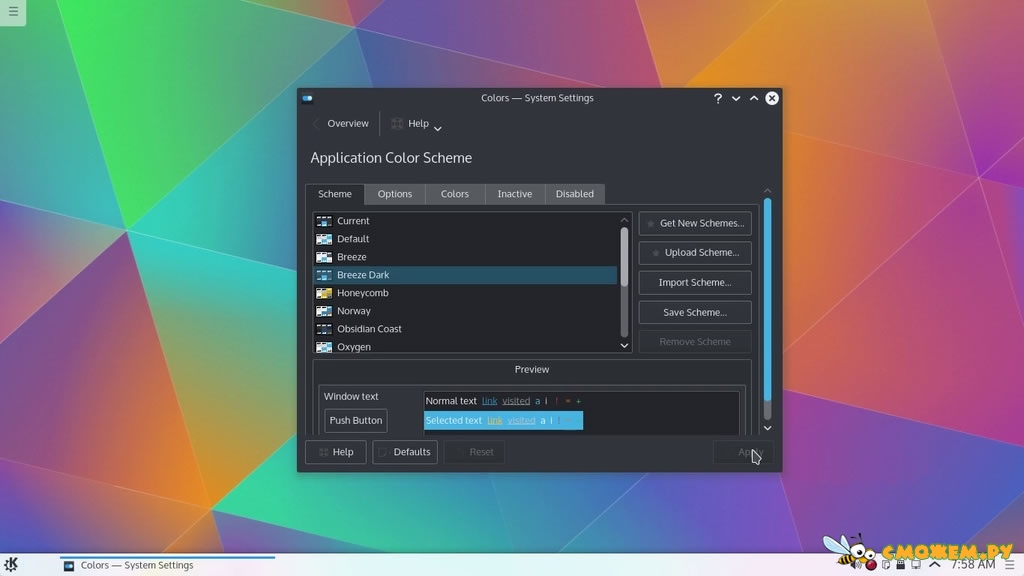1024x576 pixels.
Task: Click the preview Push Button
Action: [x=356, y=421]
